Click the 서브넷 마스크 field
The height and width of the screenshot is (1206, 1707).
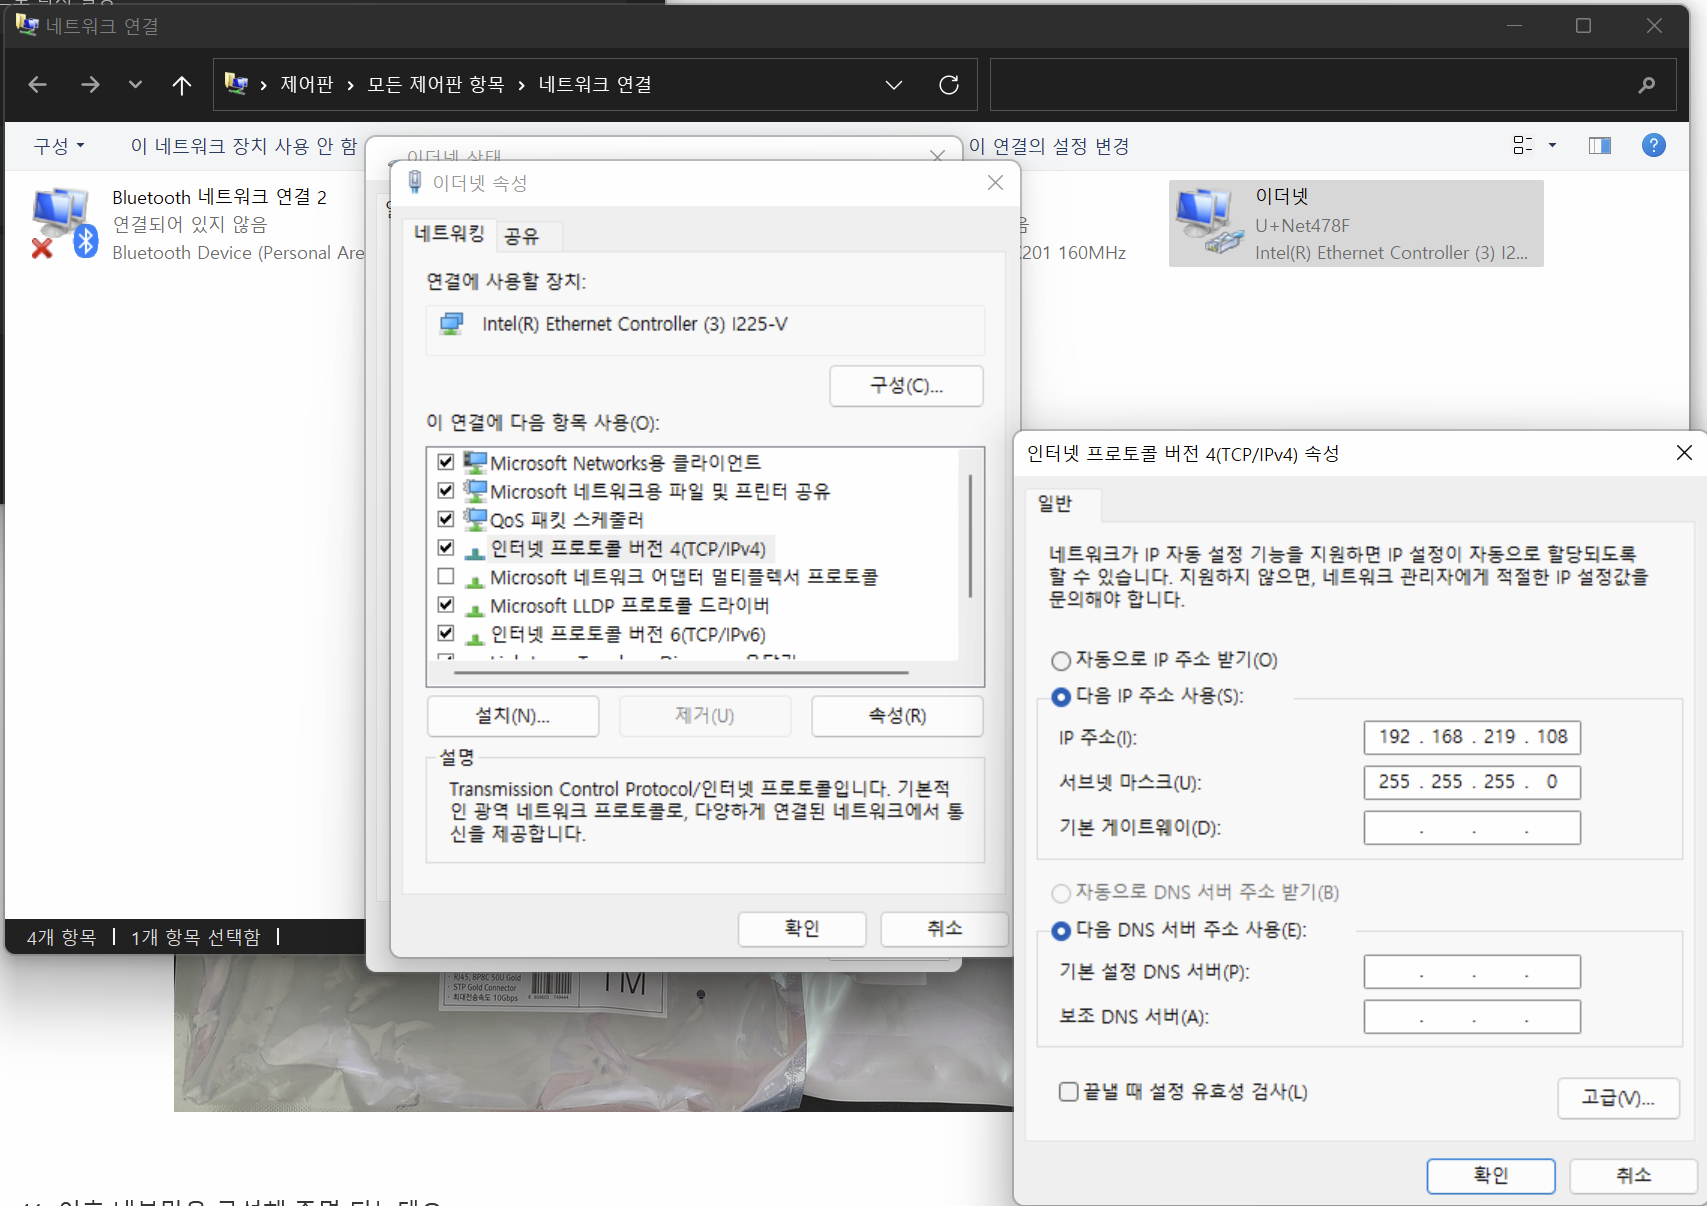(x=1472, y=782)
